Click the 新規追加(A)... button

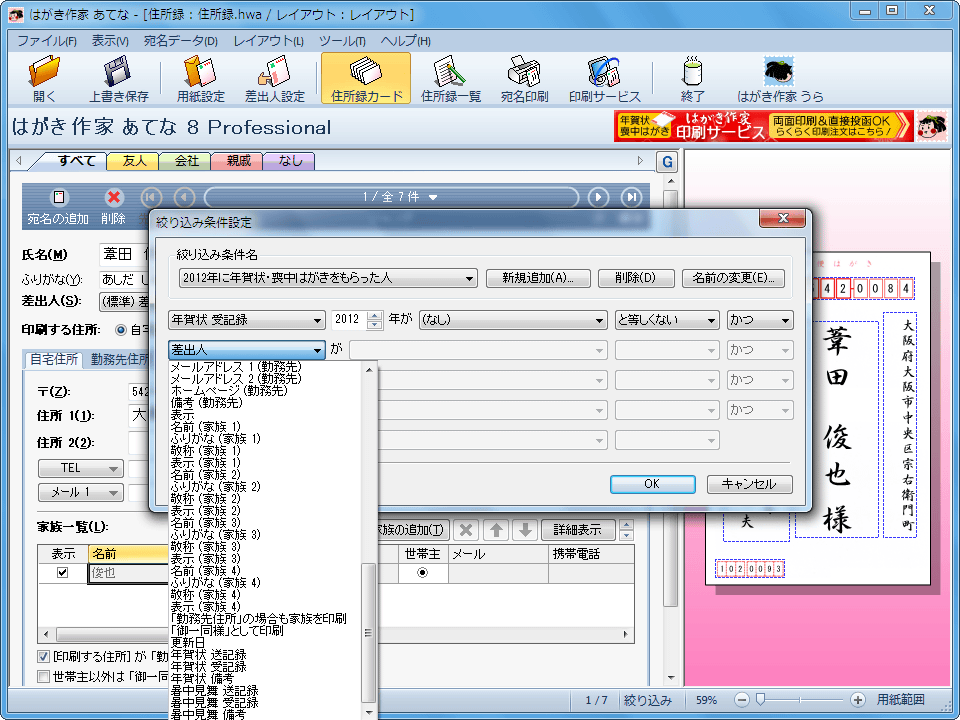pyautogui.click(x=538, y=278)
